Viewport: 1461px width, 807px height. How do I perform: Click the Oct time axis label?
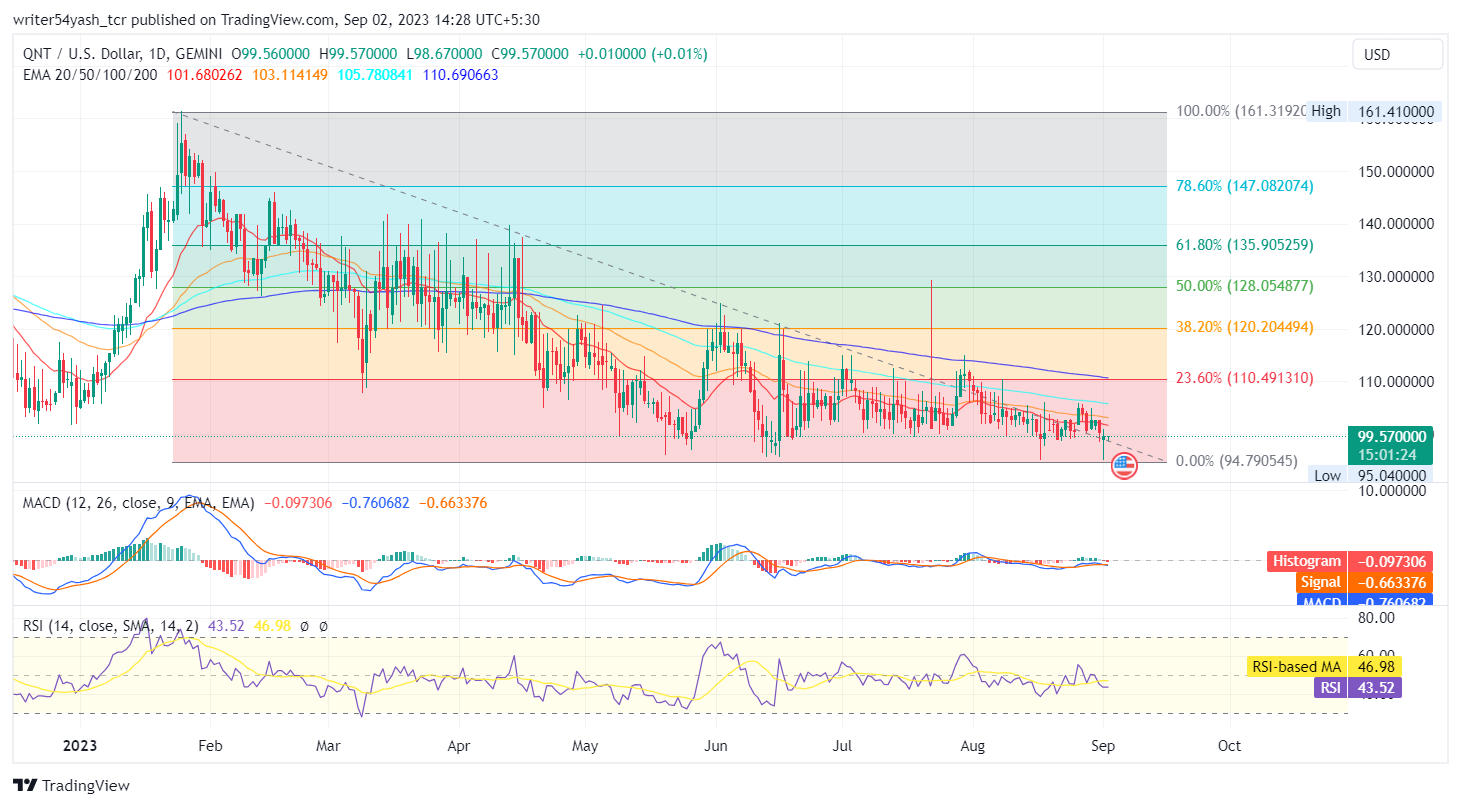[x=1230, y=746]
